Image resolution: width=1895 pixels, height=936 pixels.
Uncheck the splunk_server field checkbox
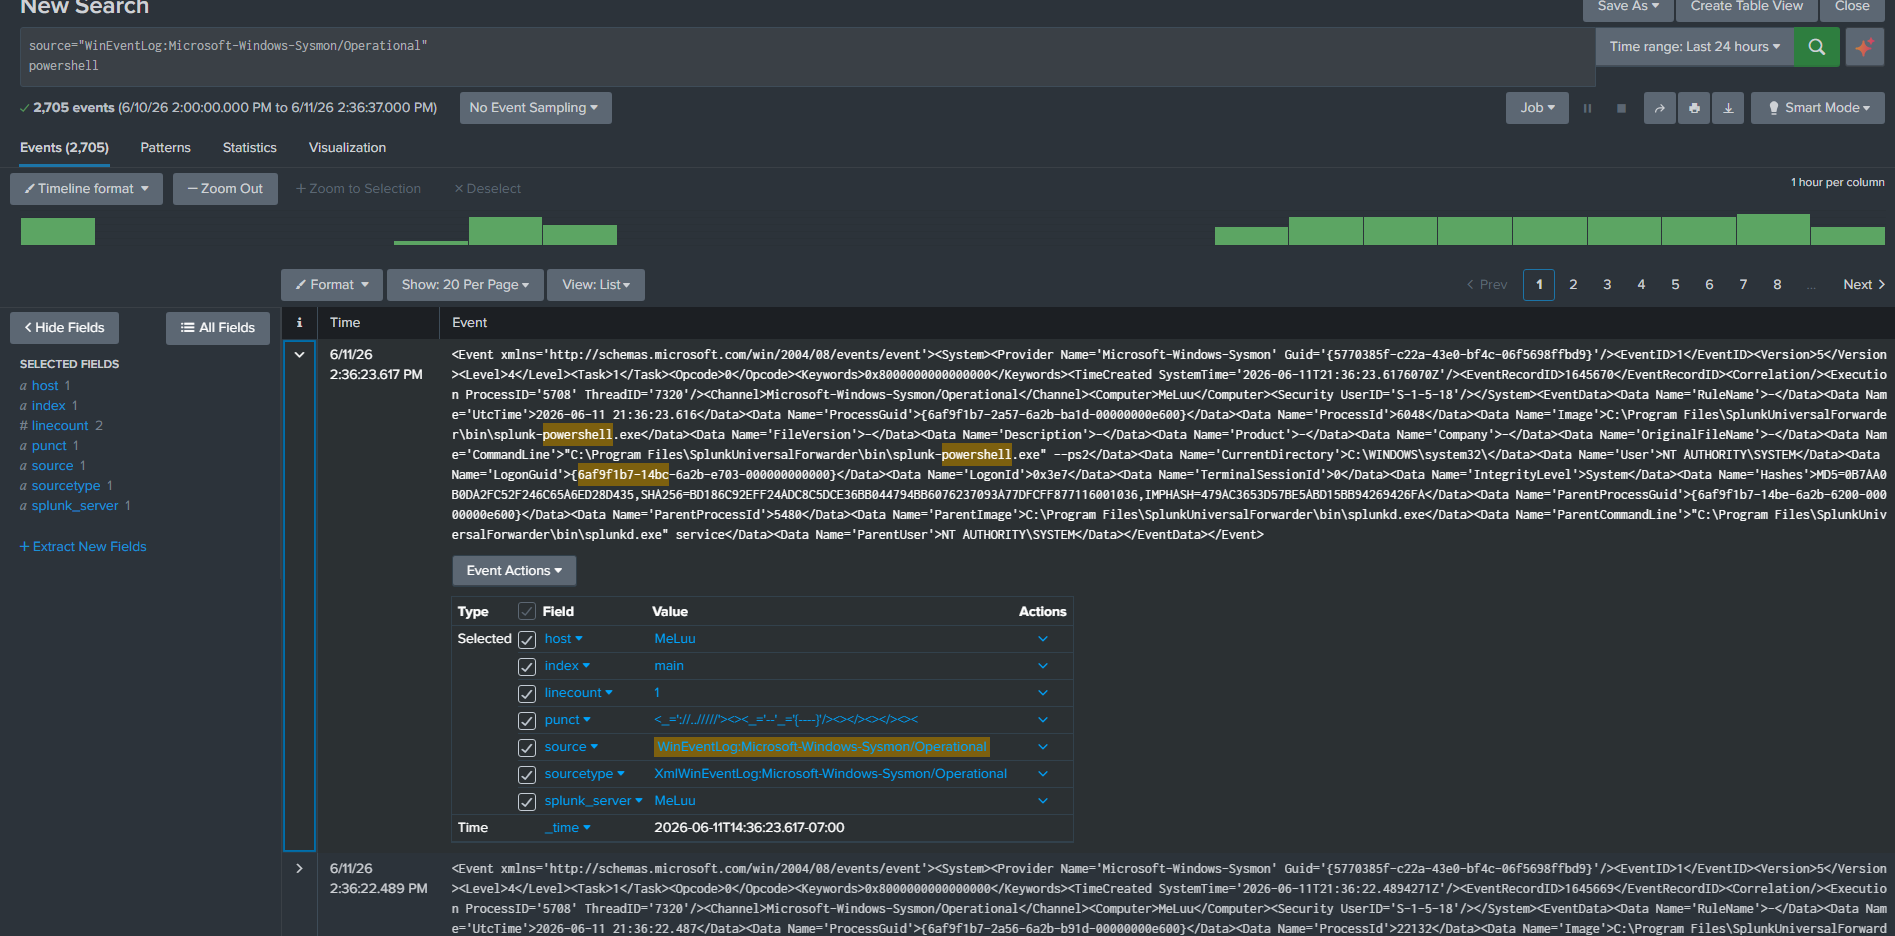(527, 802)
